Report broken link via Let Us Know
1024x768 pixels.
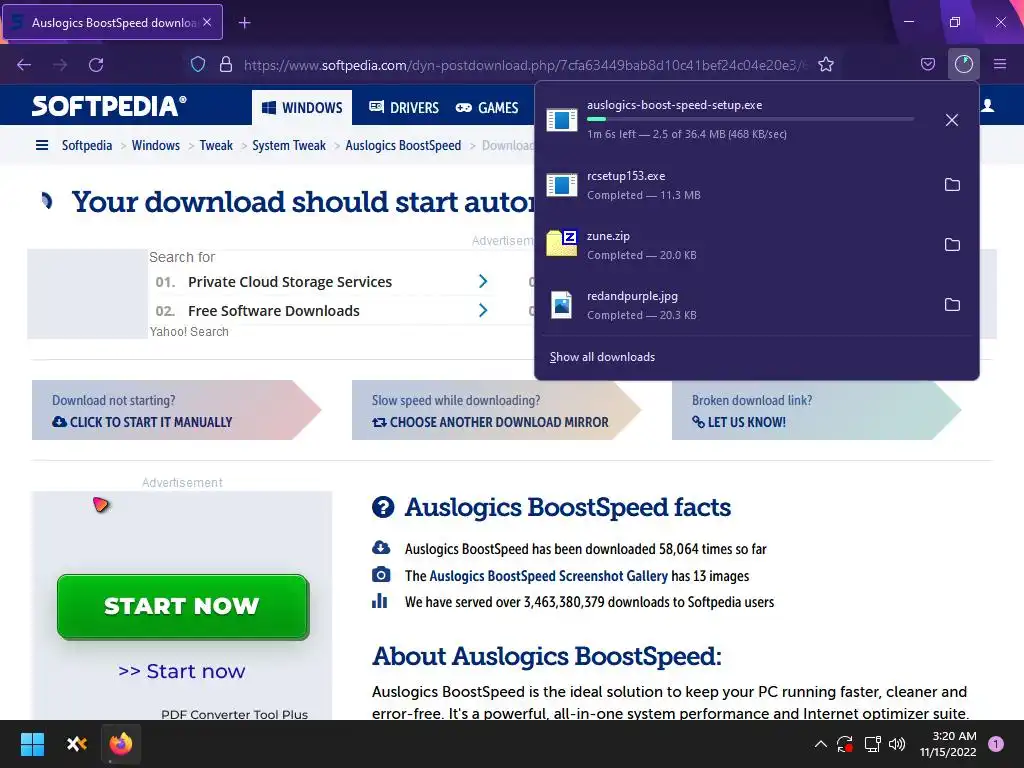pyautogui.click(x=739, y=422)
